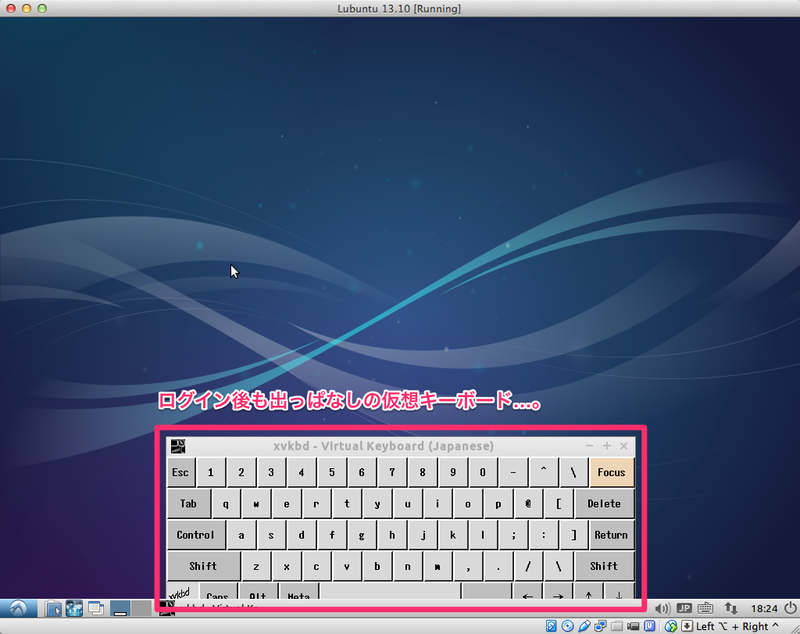Click the up arrow key
Image resolution: width=800 pixels, height=634 pixels.
coord(588,593)
